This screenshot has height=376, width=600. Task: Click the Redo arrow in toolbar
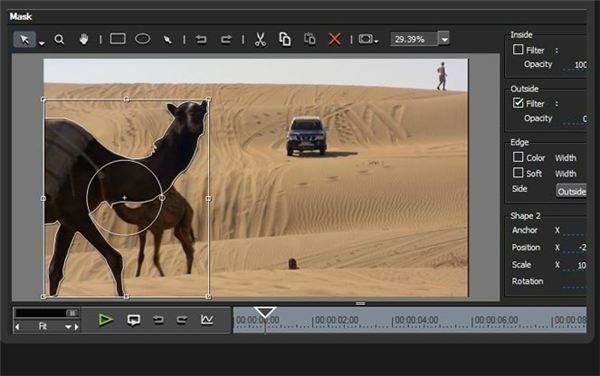point(226,39)
